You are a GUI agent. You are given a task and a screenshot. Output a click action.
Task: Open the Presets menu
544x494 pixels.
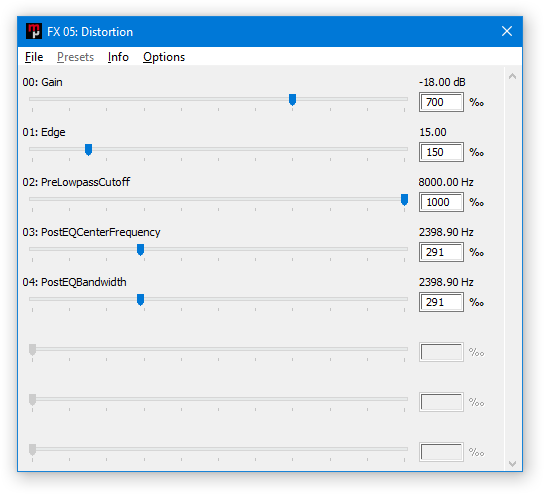(75, 57)
